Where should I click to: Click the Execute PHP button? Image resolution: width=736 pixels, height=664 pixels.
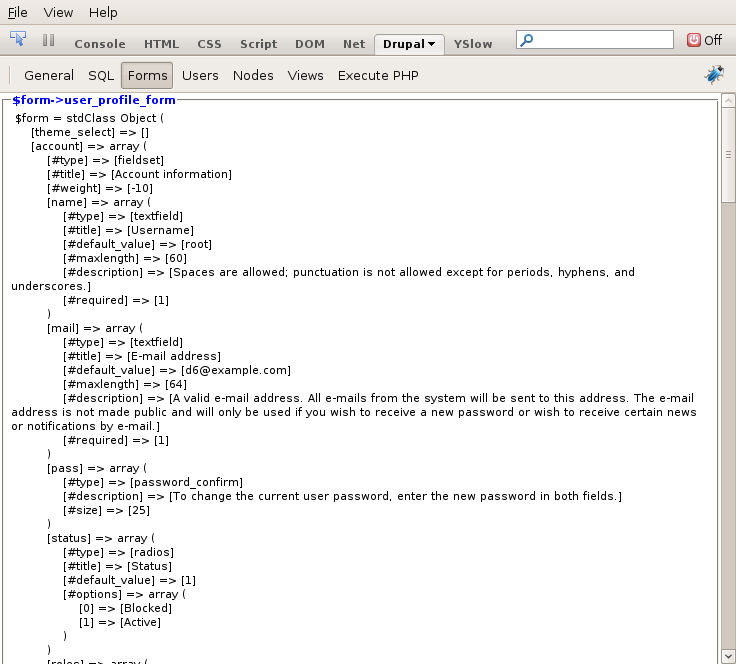[x=378, y=75]
